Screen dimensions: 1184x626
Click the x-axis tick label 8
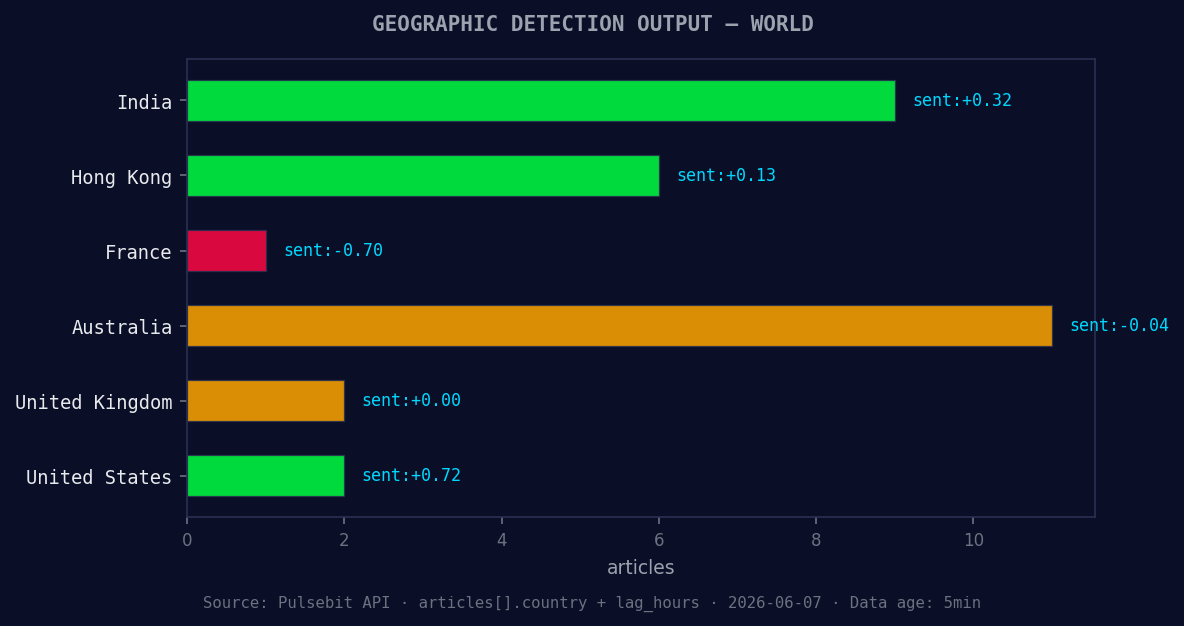816,541
